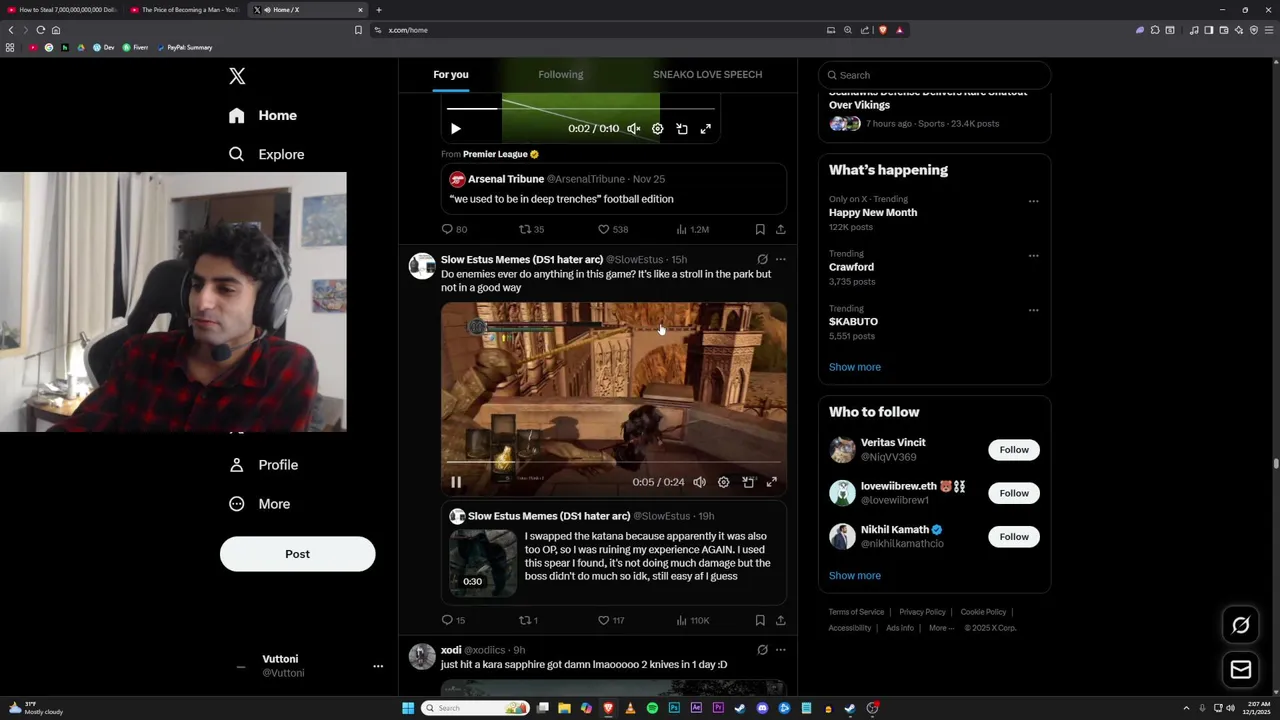Seek the Slow Estus video progress bar
The height and width of the screenshot is (720, 1280).
click(x=613, y=462)
